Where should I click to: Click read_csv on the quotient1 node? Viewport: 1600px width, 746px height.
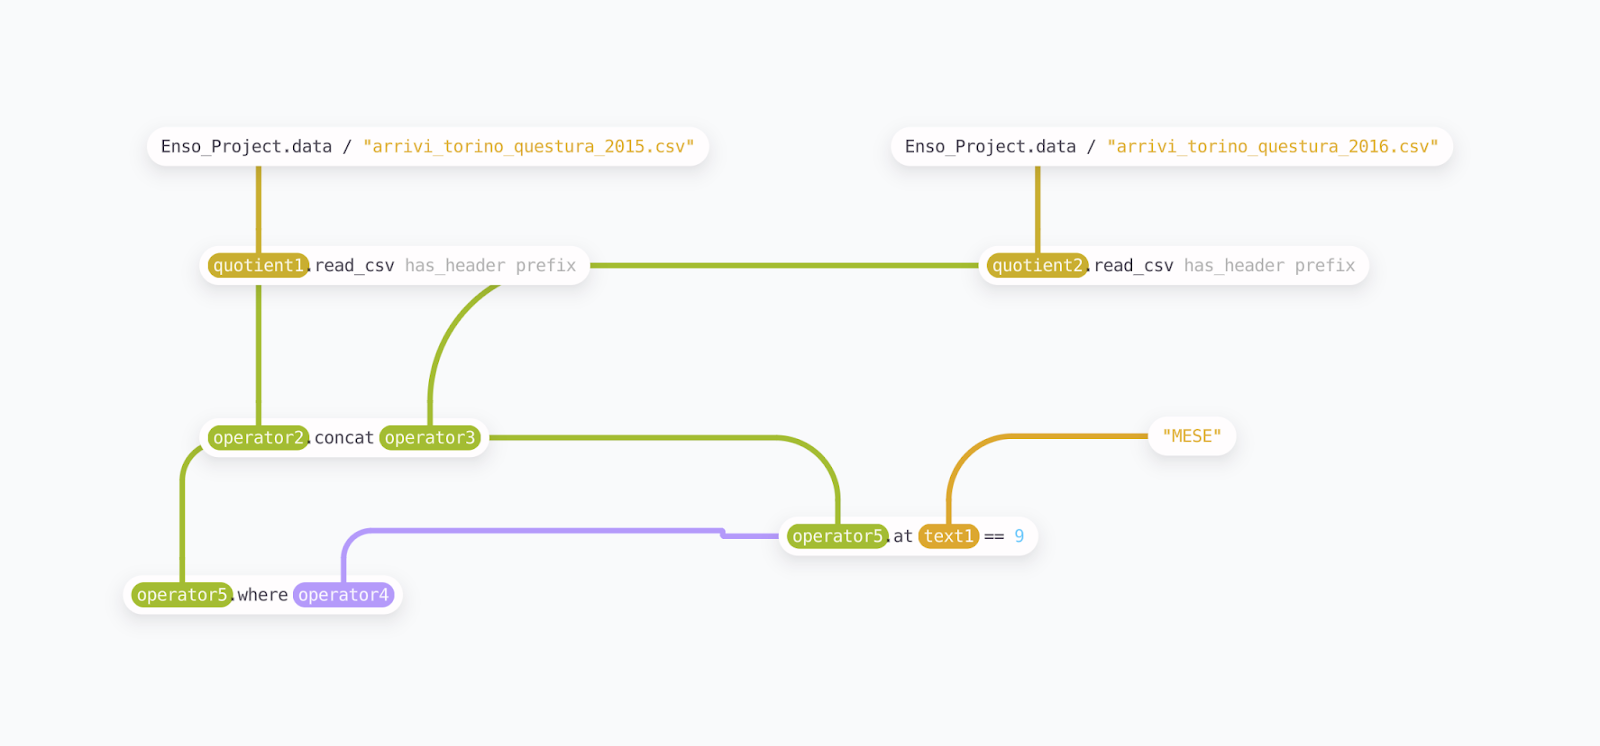[x=355, y=266]
